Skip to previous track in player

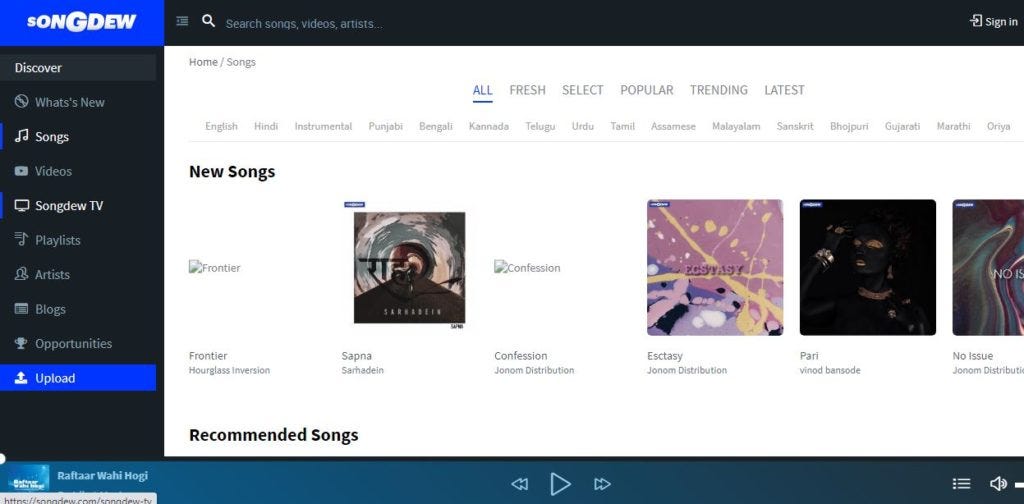[x=519, y=484]
